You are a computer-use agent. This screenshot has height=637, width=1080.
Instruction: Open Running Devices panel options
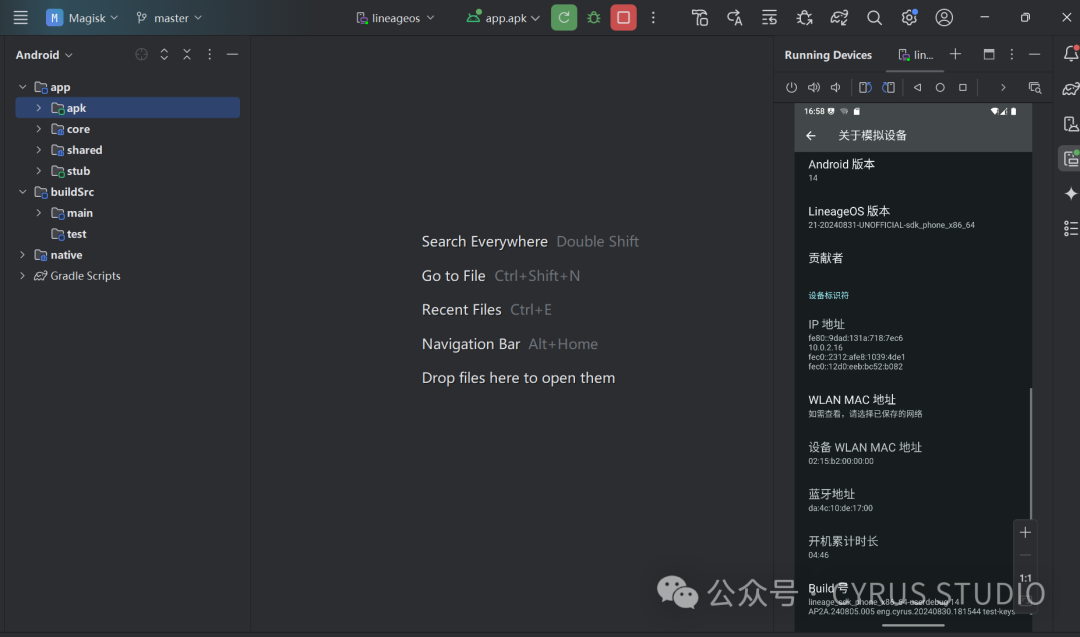tap(1012, 54)
